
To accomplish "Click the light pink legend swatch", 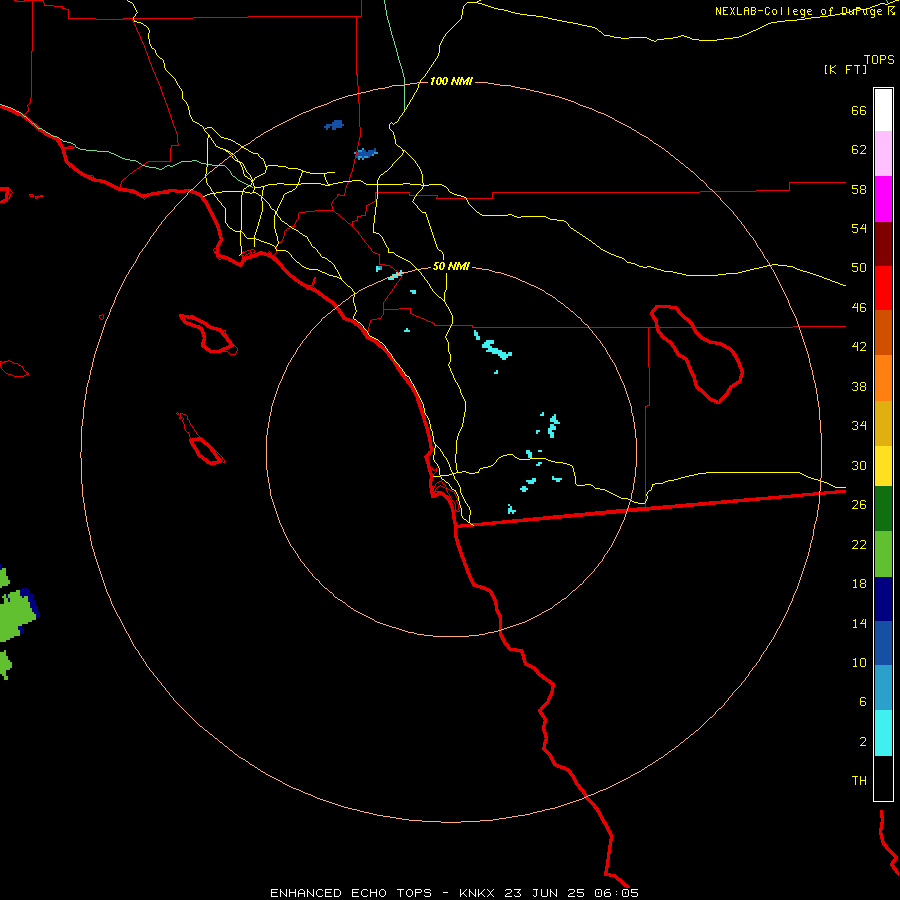I will [883, 153].
